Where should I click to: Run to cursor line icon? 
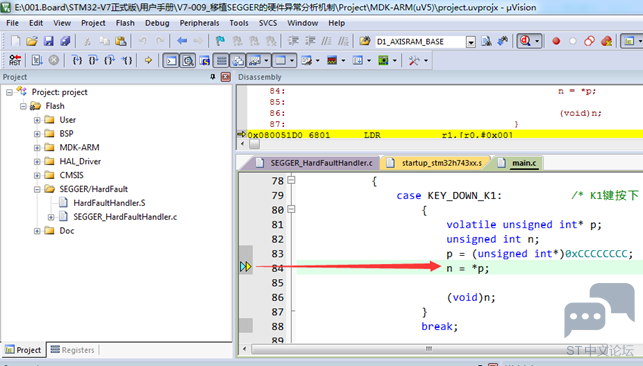click(x=127, y=61)
